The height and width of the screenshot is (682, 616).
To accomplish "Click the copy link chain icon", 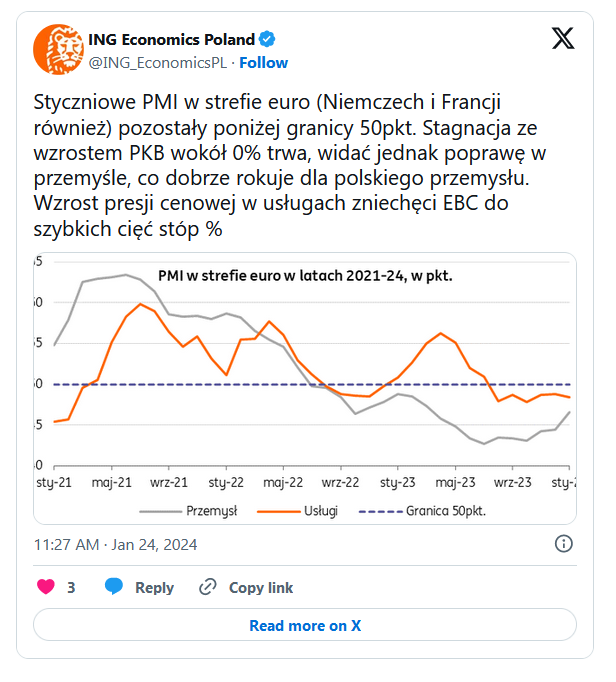I will pos(208,587).
